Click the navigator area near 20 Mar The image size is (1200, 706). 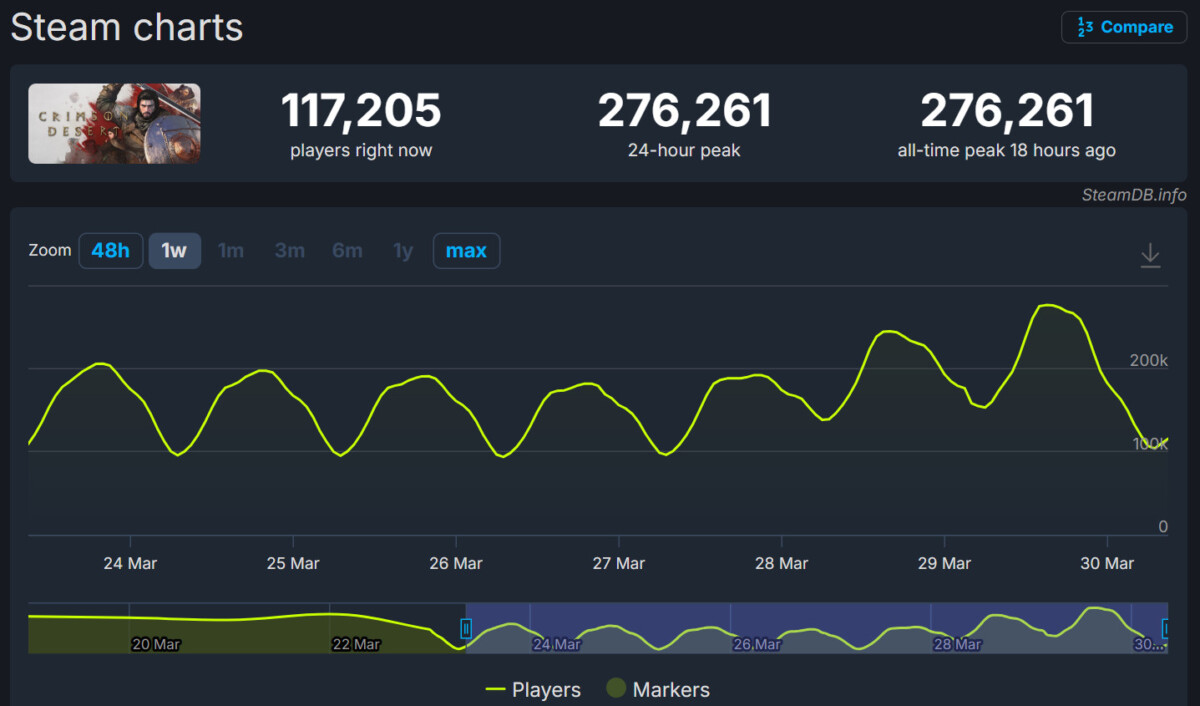coord(156,628)
